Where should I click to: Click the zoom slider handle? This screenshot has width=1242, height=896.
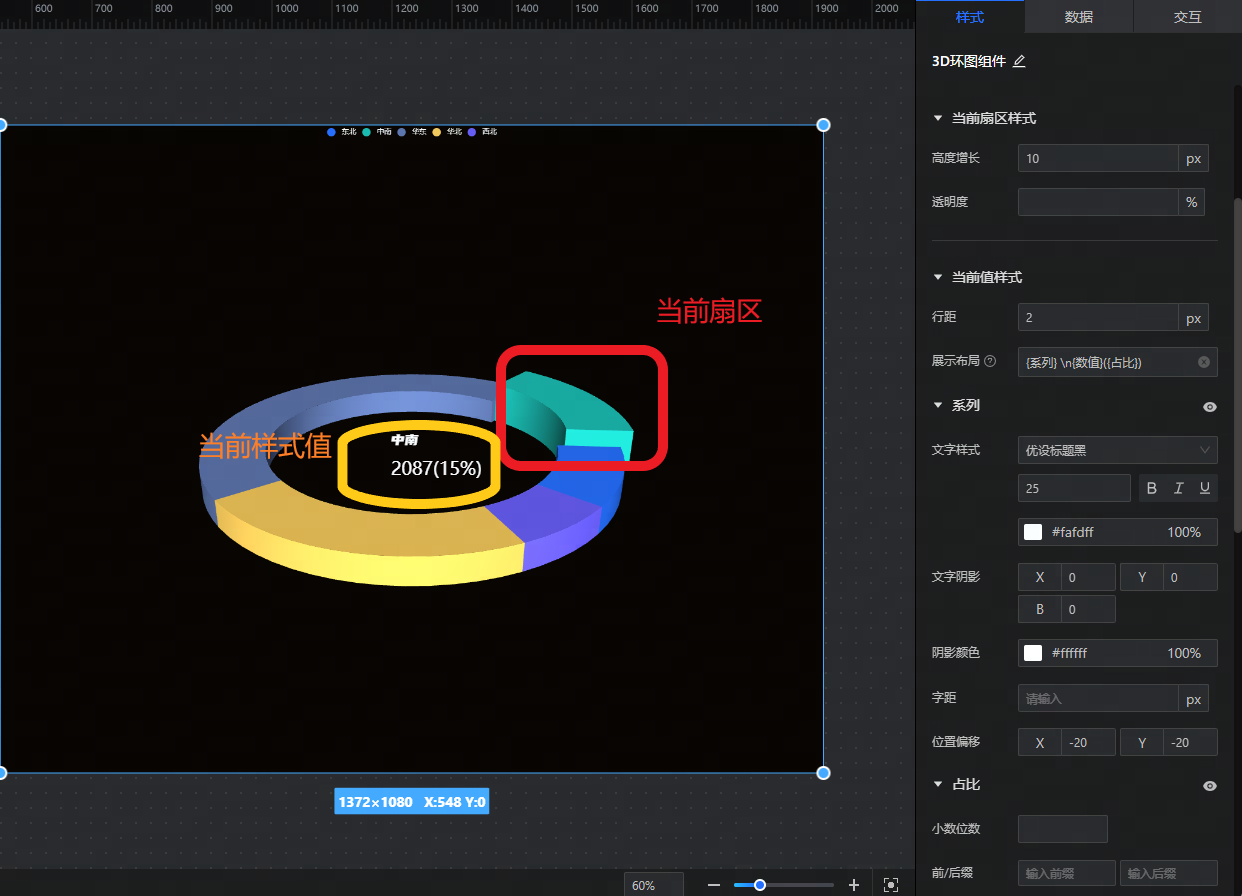pyautogui.click(x=760, y=885)
